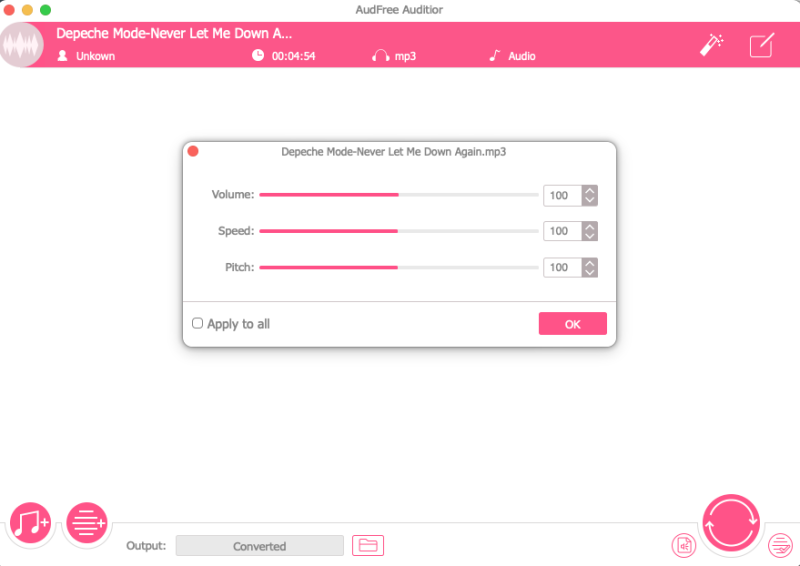The height and width of the screenshot is (566, 800).
Task: Click the clock icon beside duration
Action: tap(258, 55)
